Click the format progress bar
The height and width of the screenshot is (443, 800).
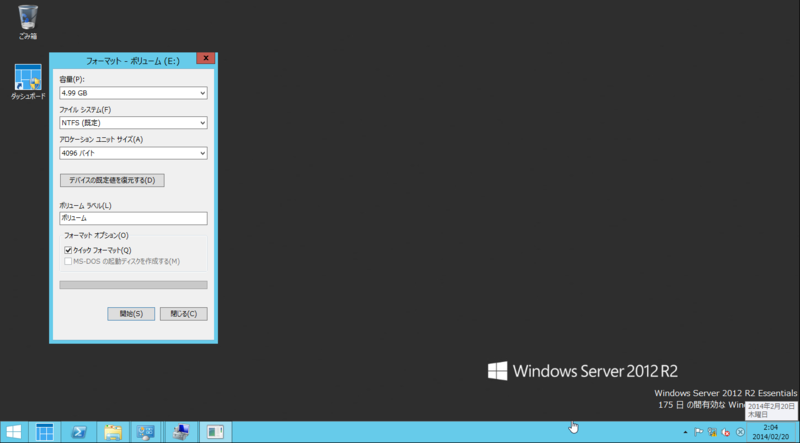133,285
